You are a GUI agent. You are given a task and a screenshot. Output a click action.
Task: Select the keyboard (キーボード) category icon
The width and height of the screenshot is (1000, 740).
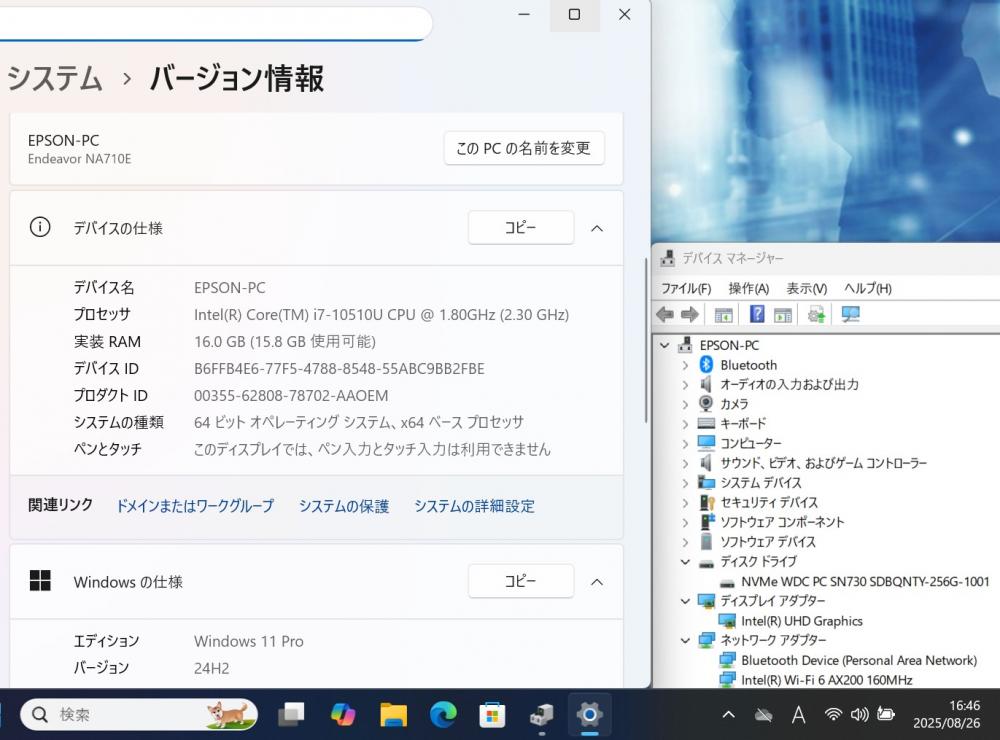point(706,423)
